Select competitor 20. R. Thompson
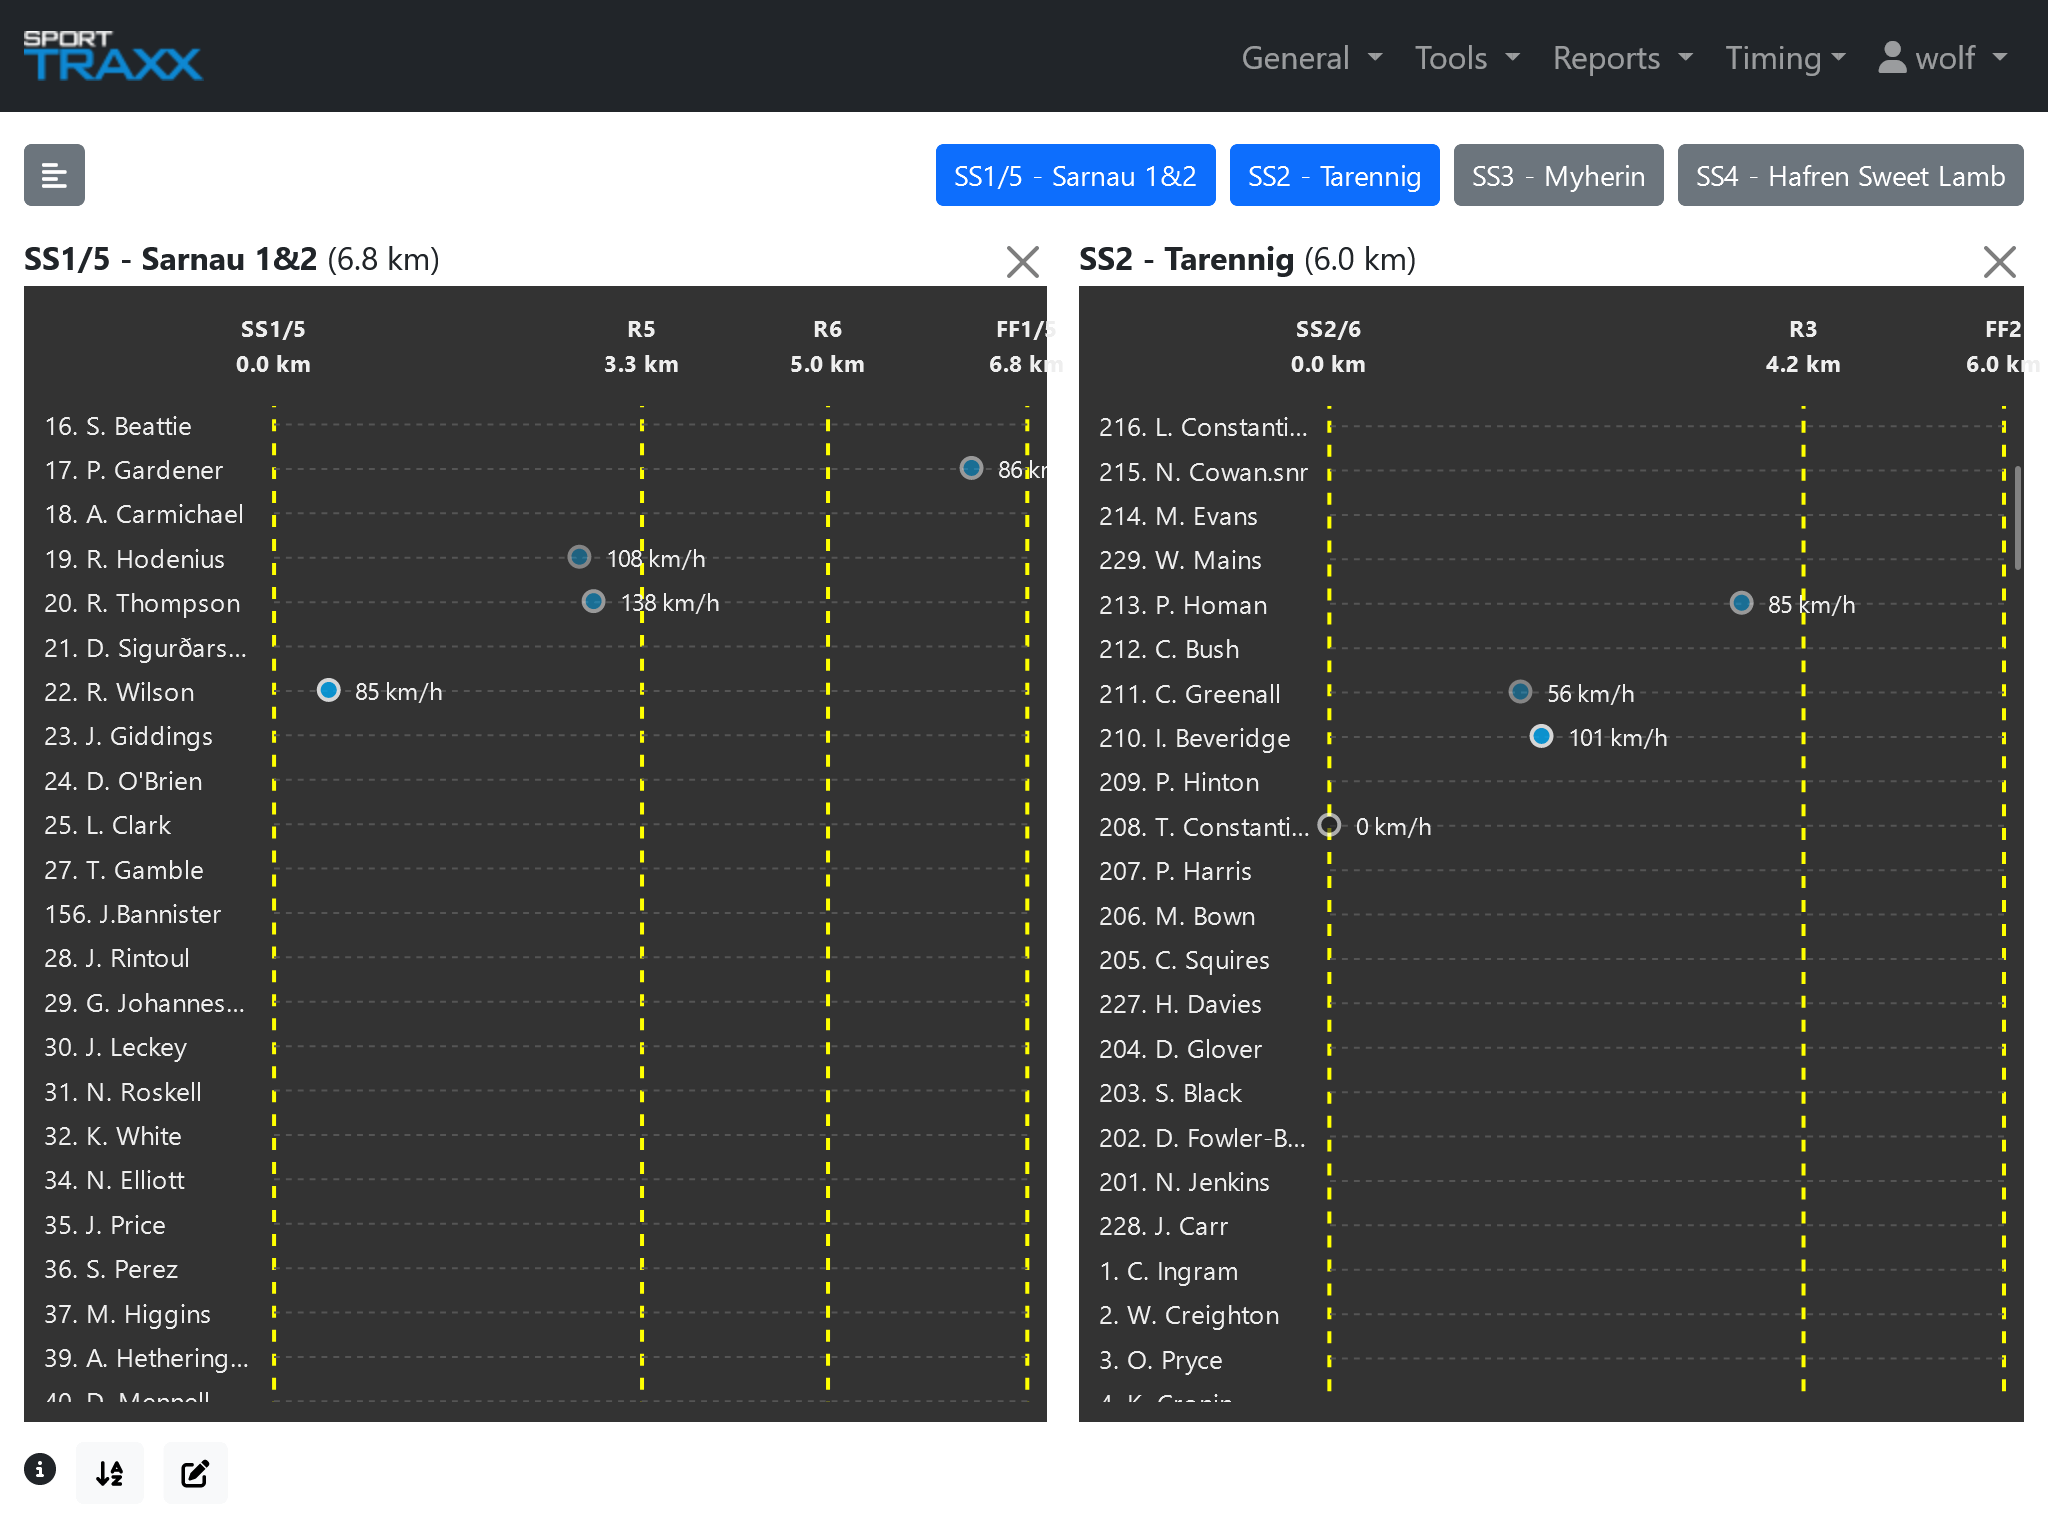Viewport: 2048px width, 1536px height. pos(142,603)
